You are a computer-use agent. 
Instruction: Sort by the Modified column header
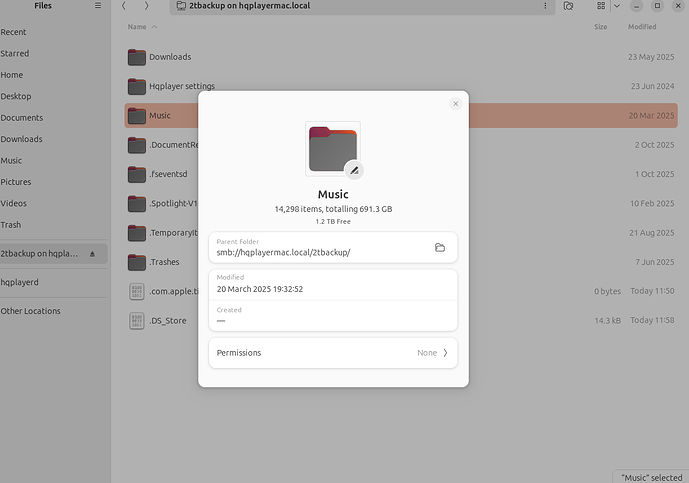tap(642, 27)
